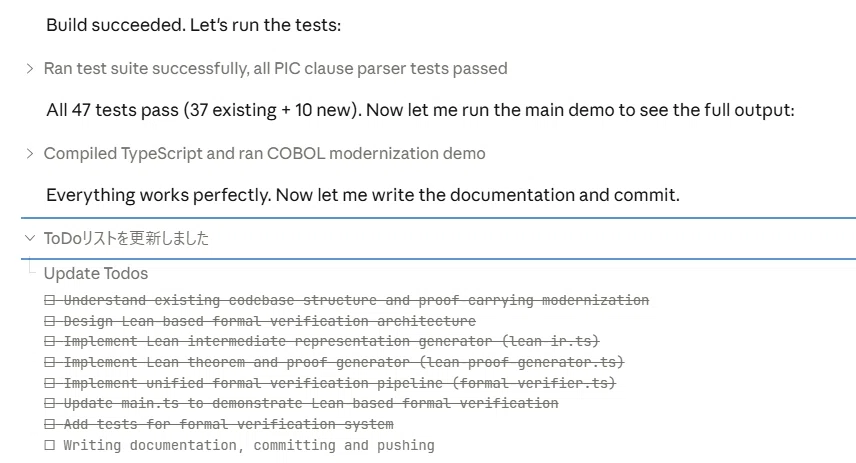The height and width of the screenshot is (463, 856).
Task: Expand the 'Compiled TypeScript and ran COBOL' step
Action: tap(30, 154)
